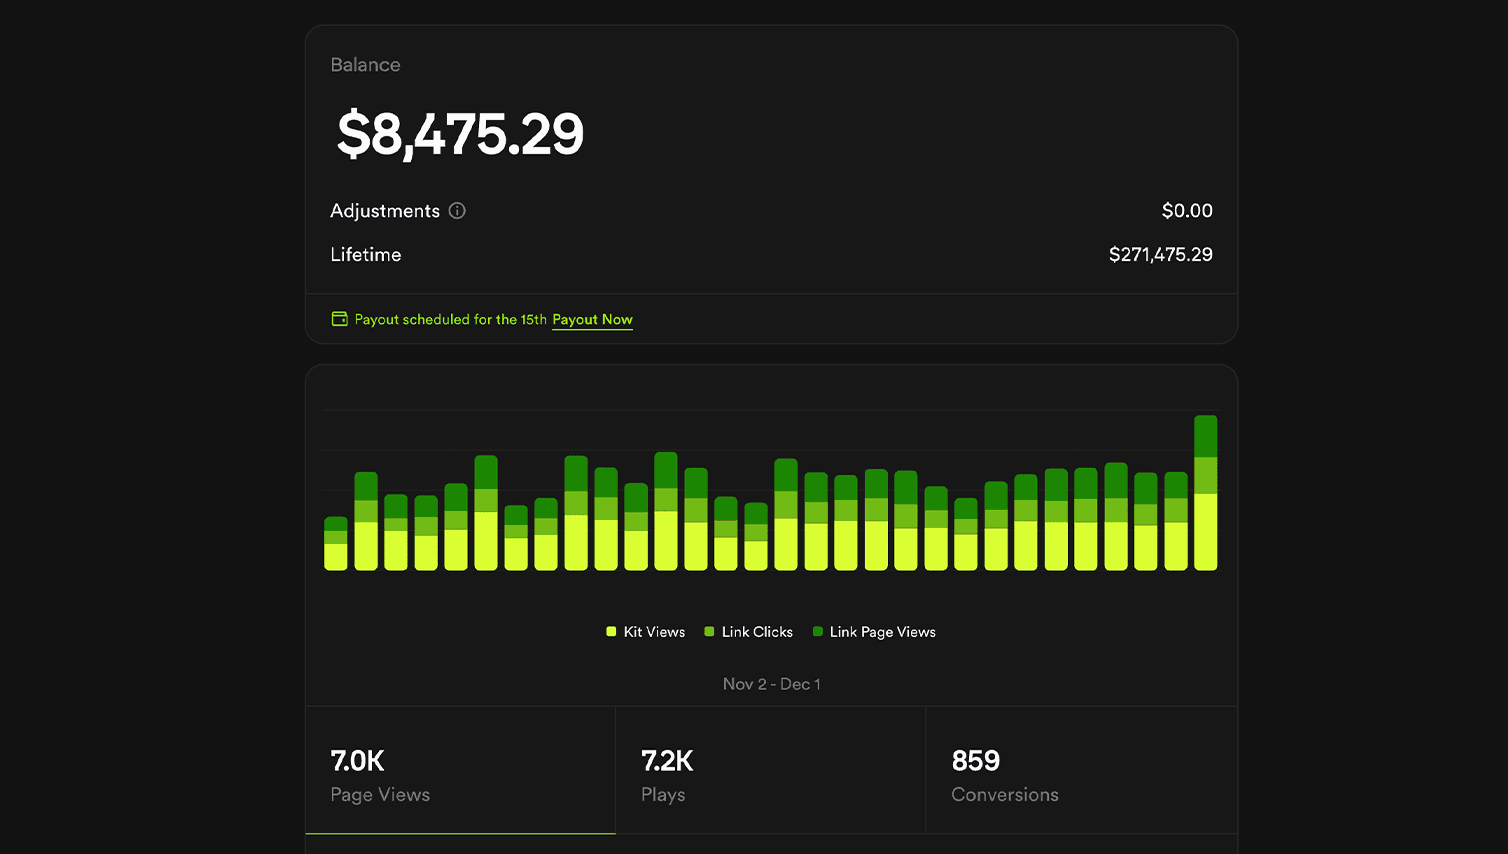Open the Lifetime earnings breakdown
This screenshot has width=1508, height=854.
pyautogui.click(x=366, y=254)
